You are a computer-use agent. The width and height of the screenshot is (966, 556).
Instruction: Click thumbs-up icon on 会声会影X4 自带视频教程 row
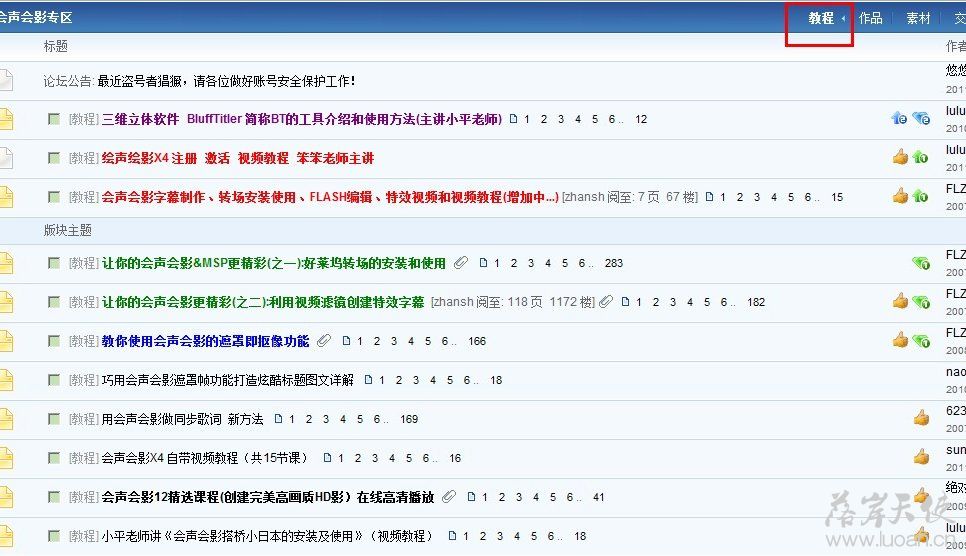pyautogui.click(x=921, y=457)
